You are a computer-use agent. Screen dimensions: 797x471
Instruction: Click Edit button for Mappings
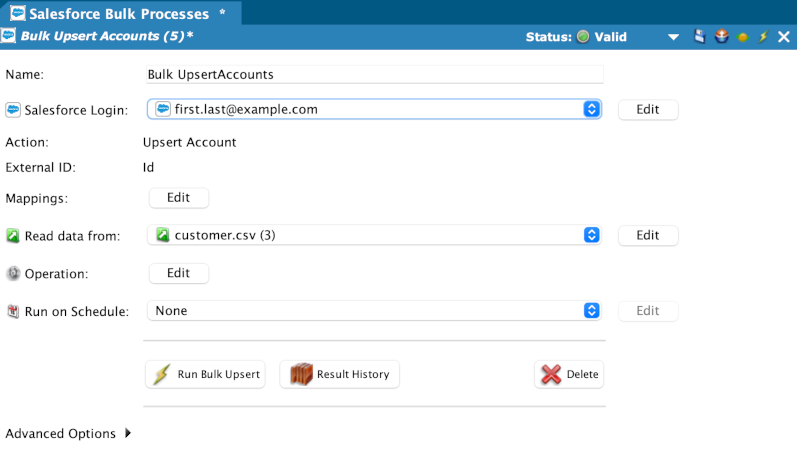(178, 198)
